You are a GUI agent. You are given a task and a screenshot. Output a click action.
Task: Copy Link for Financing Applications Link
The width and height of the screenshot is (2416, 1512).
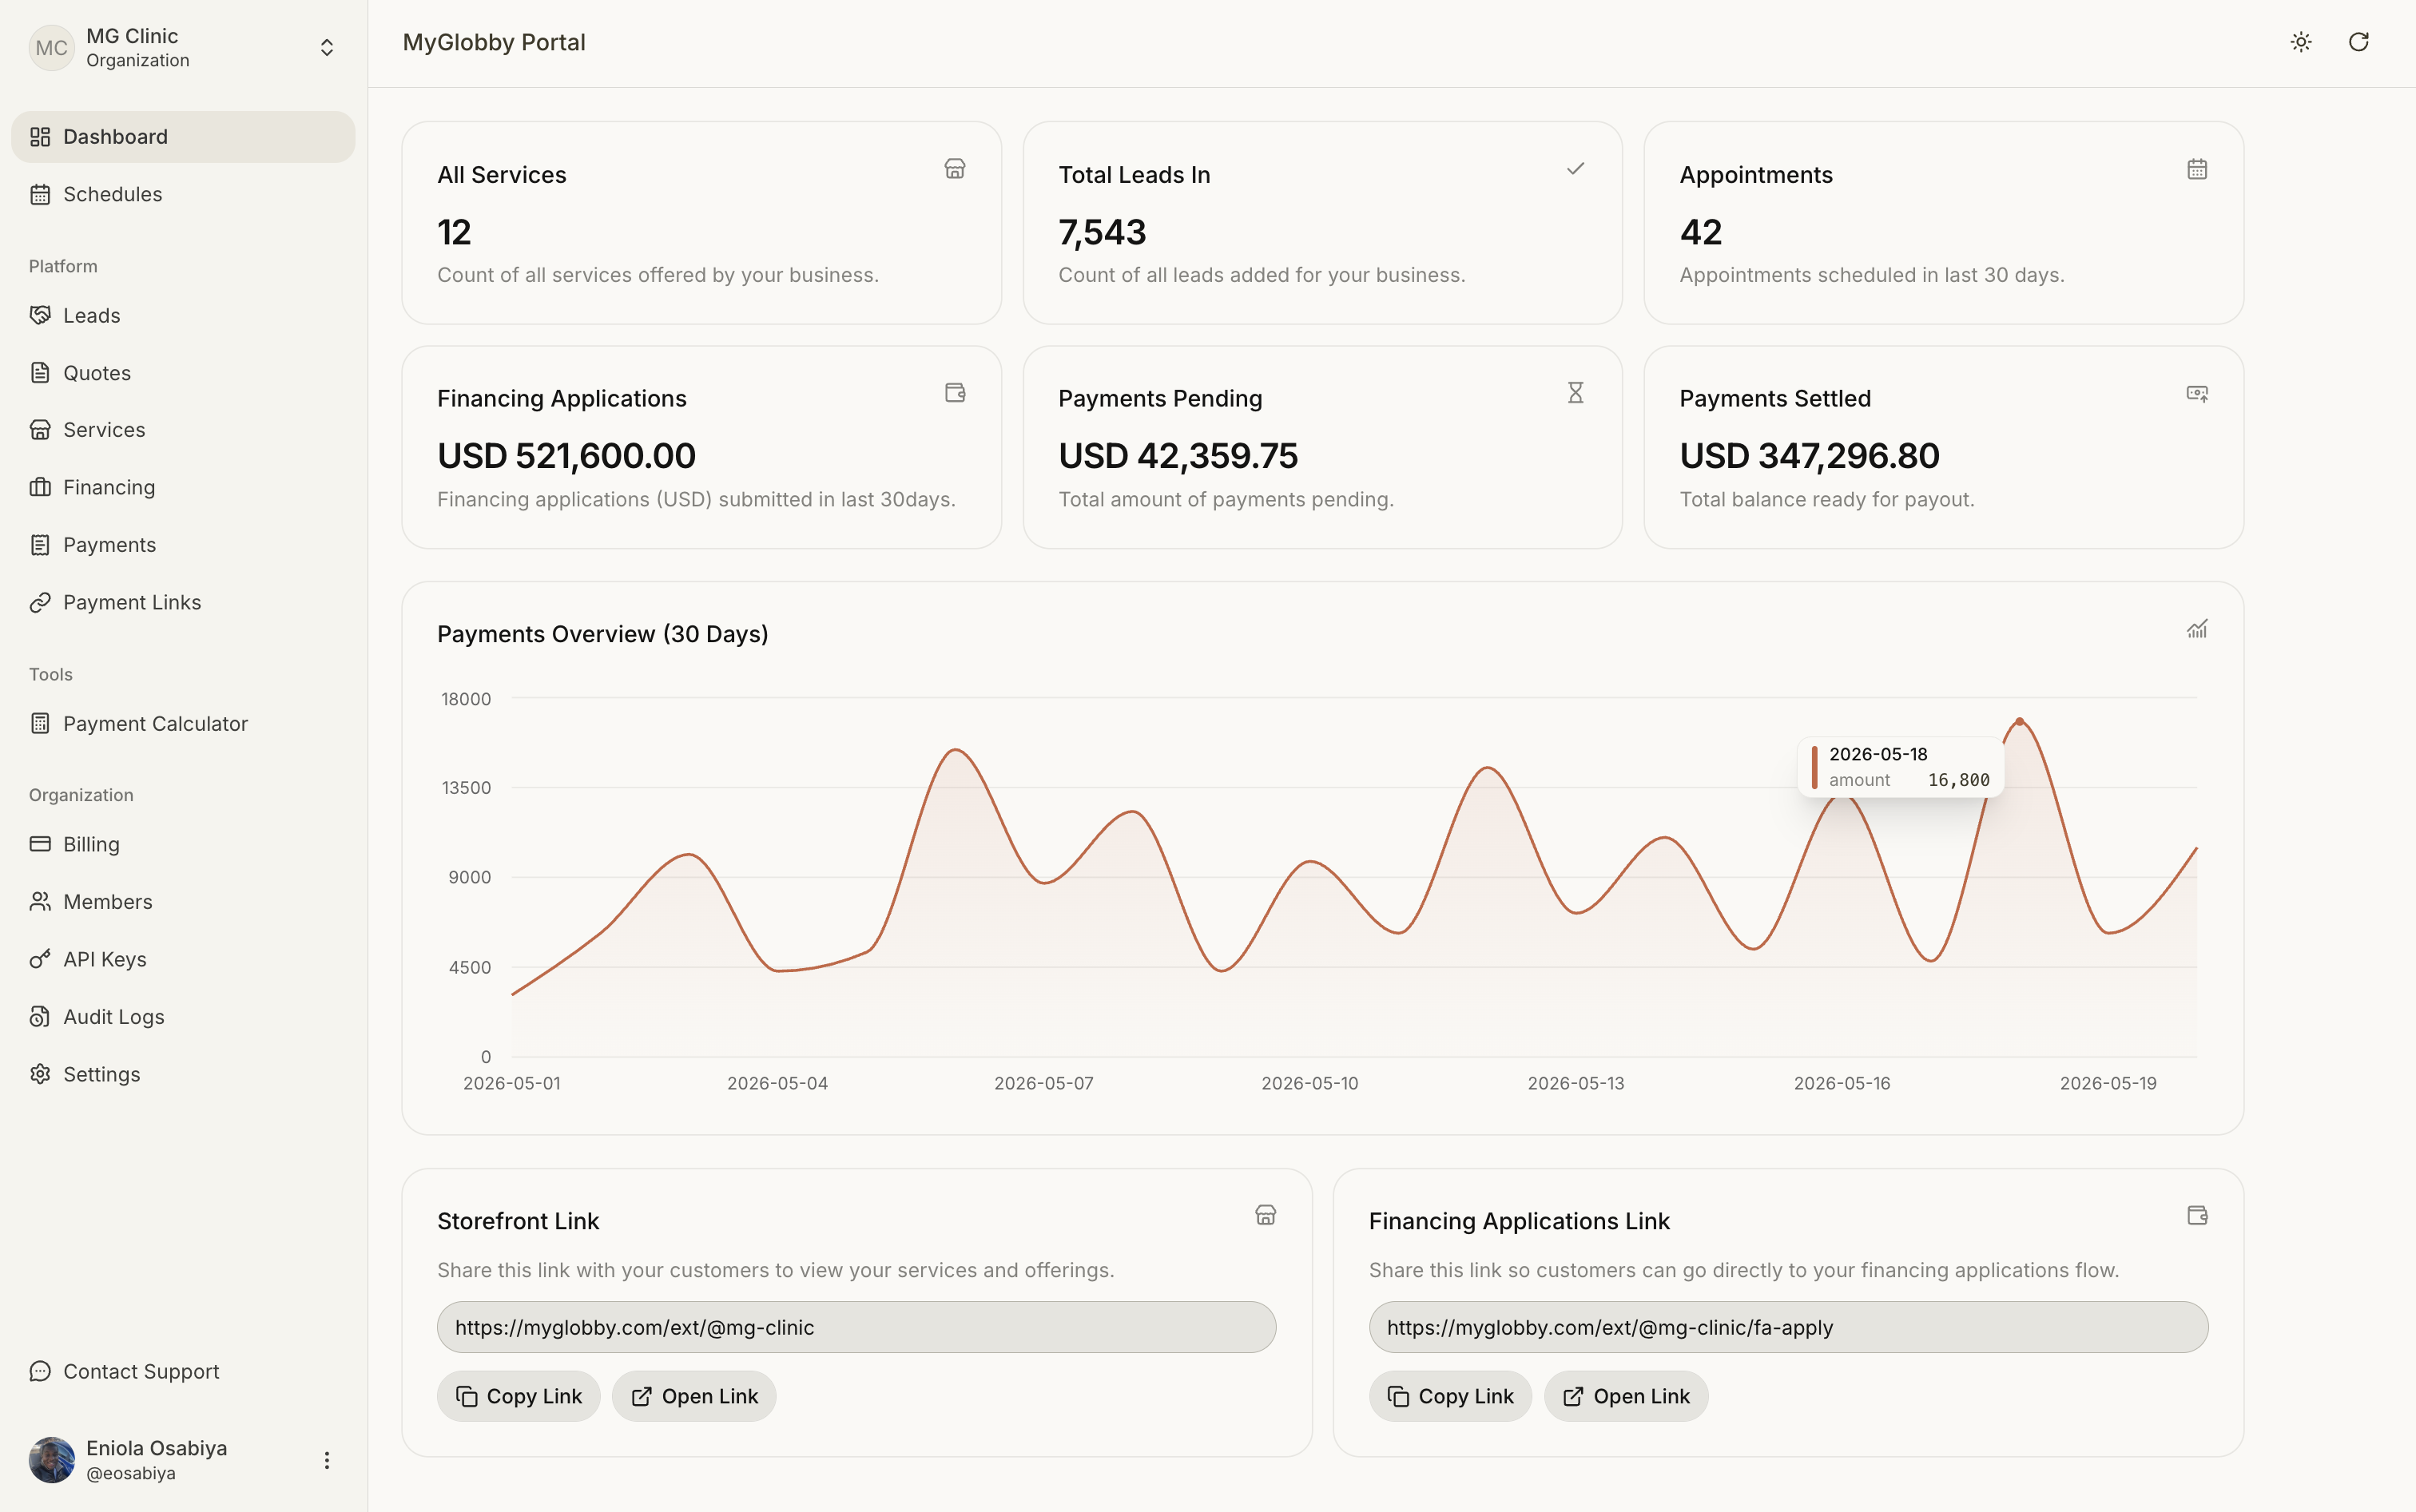[x=1450, y=1396]
